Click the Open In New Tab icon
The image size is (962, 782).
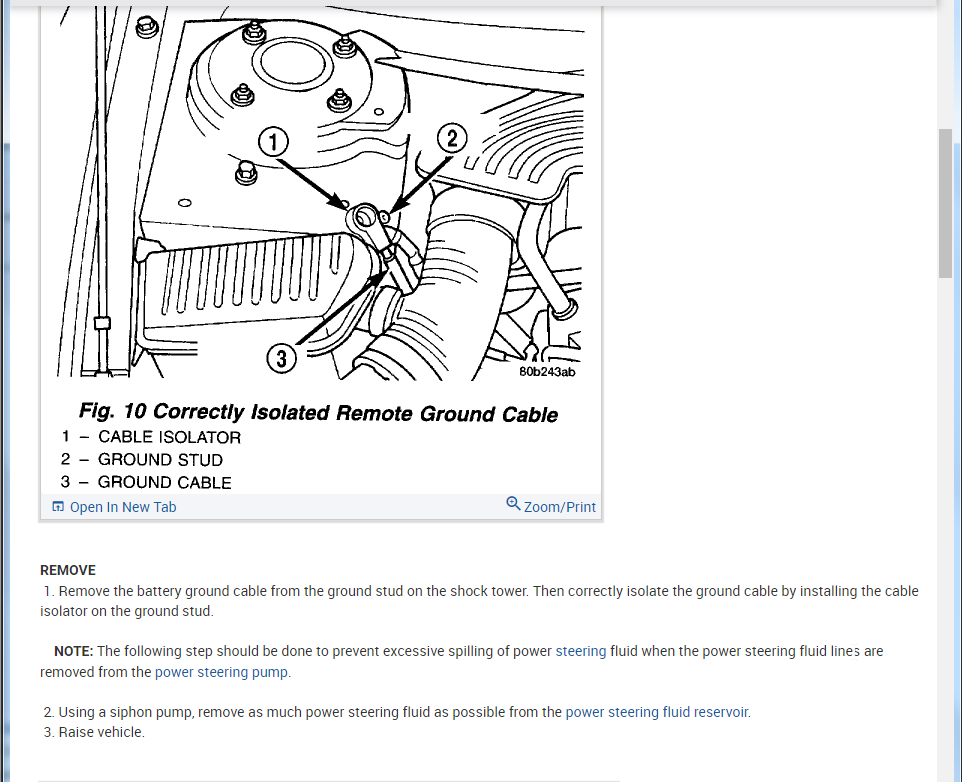58,507
